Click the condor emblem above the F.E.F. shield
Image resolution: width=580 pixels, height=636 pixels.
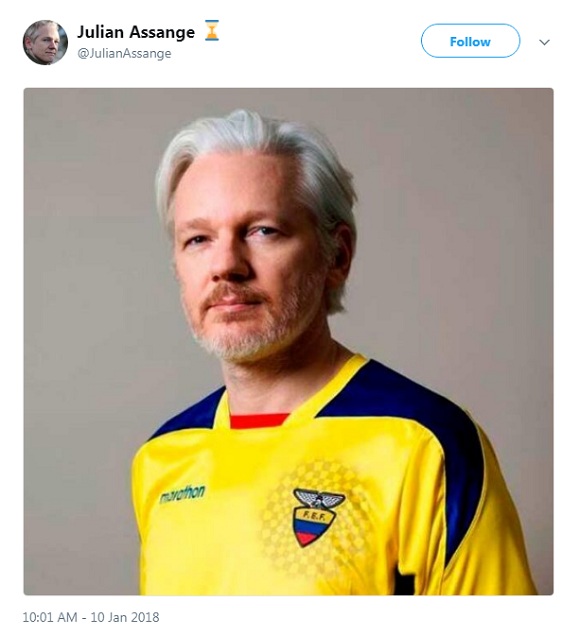[x=319, y=499]
